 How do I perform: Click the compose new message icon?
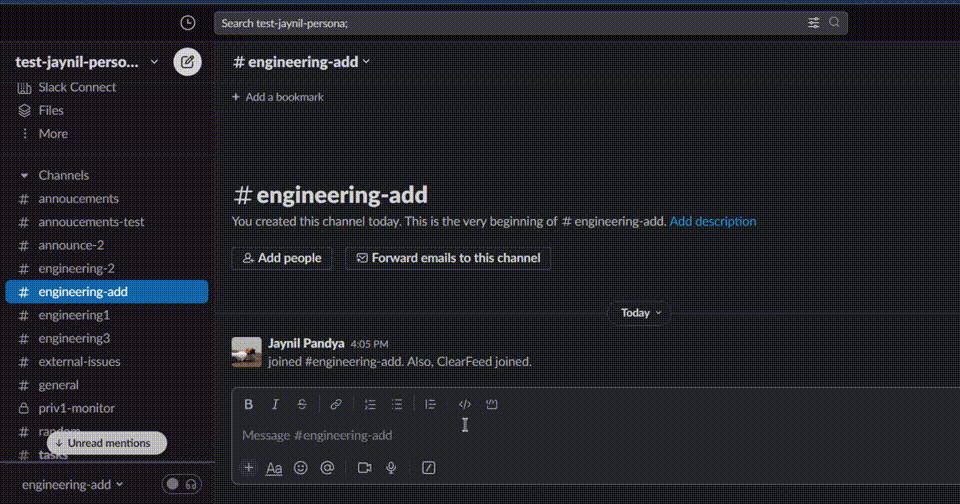(187, 62)
